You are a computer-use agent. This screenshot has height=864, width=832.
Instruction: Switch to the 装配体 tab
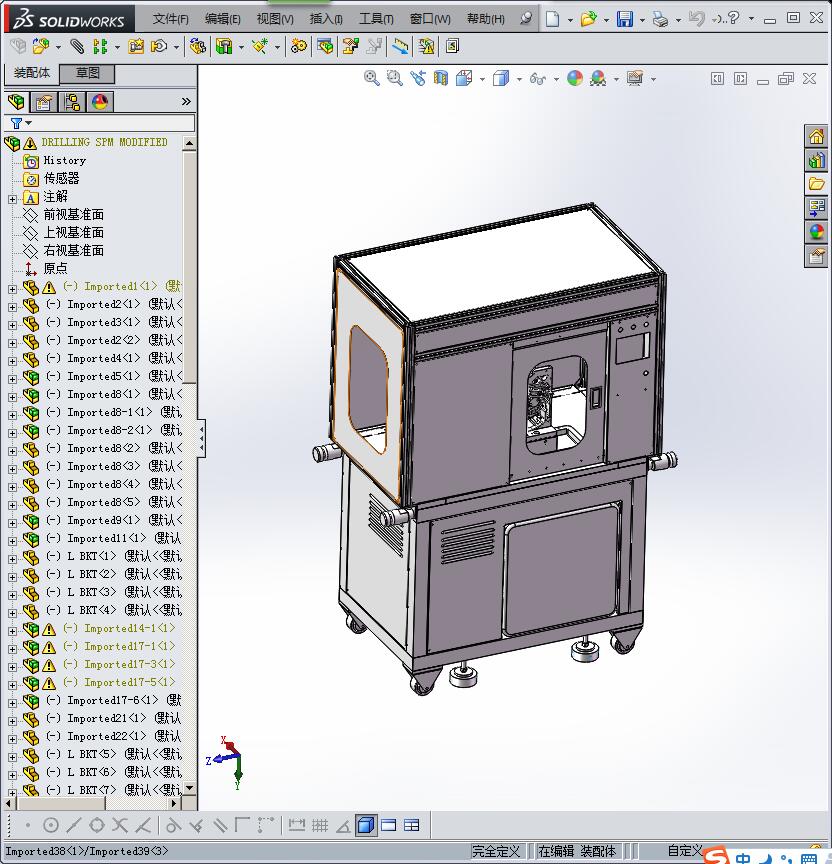click(31, 73)
